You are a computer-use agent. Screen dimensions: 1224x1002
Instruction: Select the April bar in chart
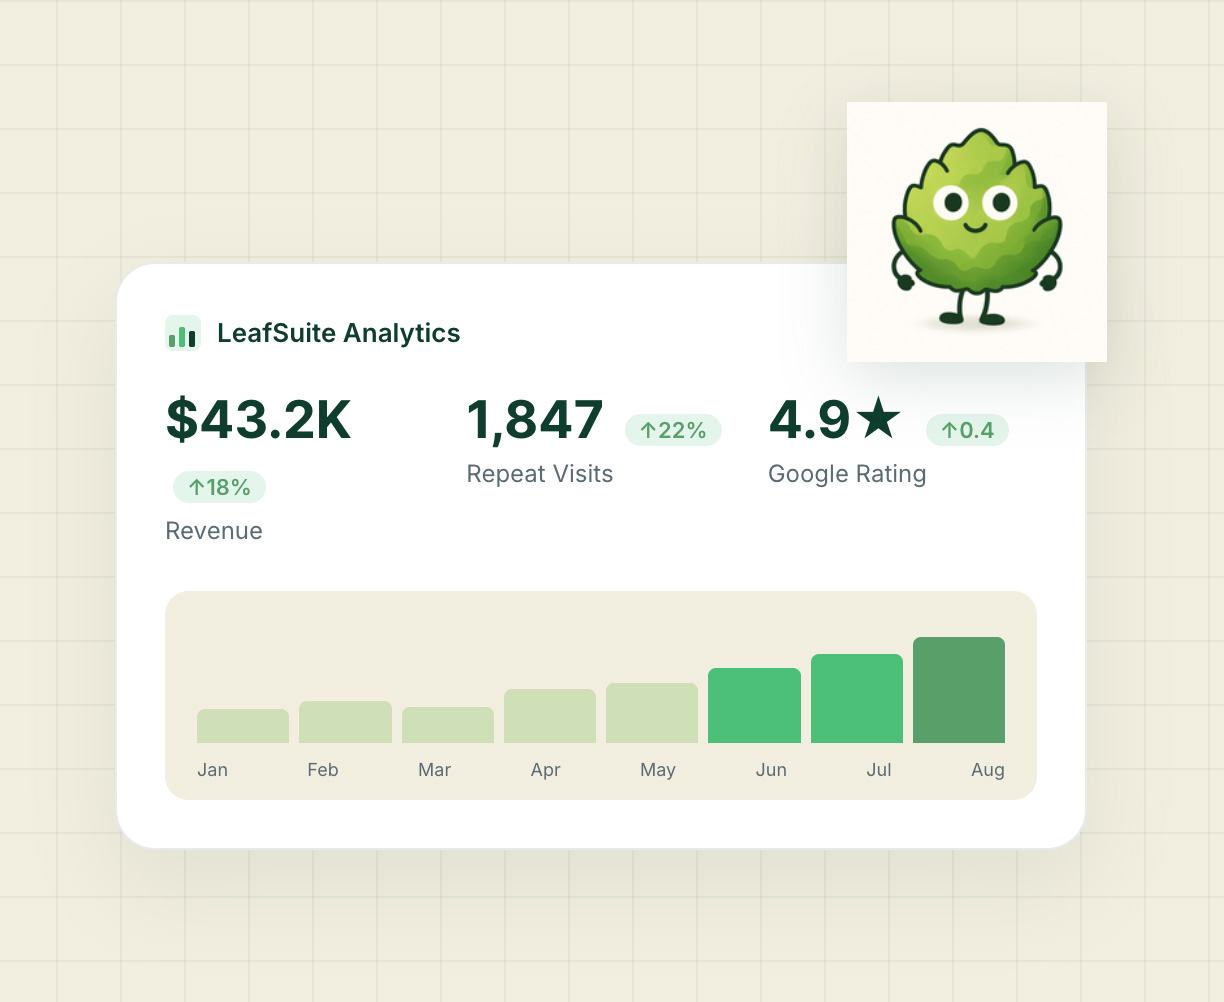pos(550,716)
